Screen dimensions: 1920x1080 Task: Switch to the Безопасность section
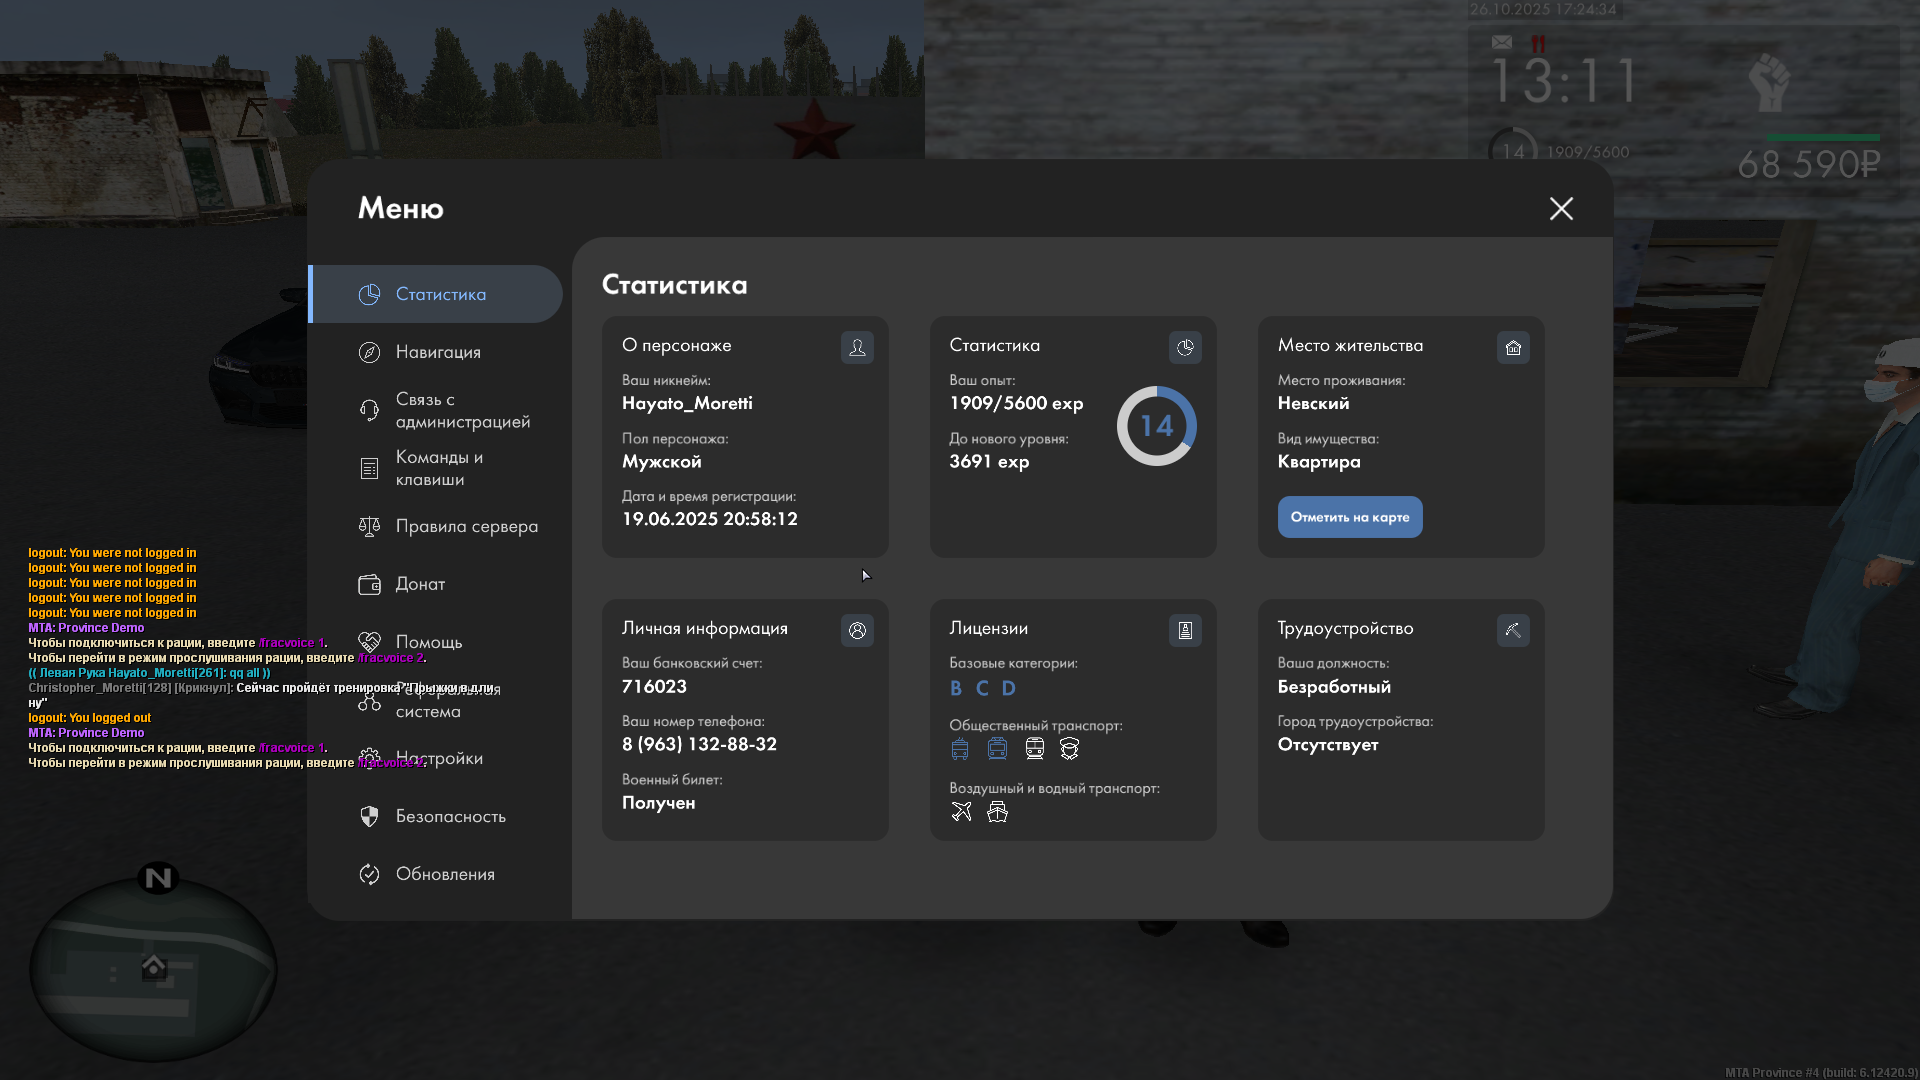tap(450, 816)
